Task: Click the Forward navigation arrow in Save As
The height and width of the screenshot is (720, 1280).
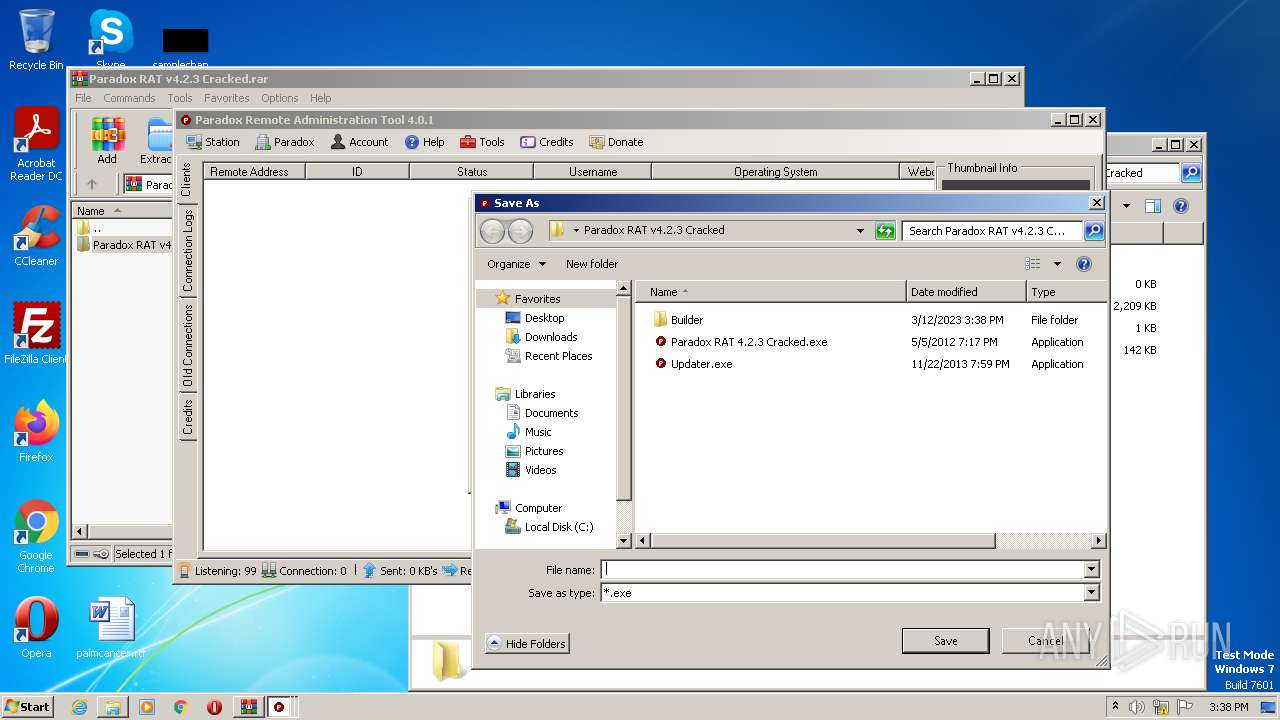Action: coord(520,231)
